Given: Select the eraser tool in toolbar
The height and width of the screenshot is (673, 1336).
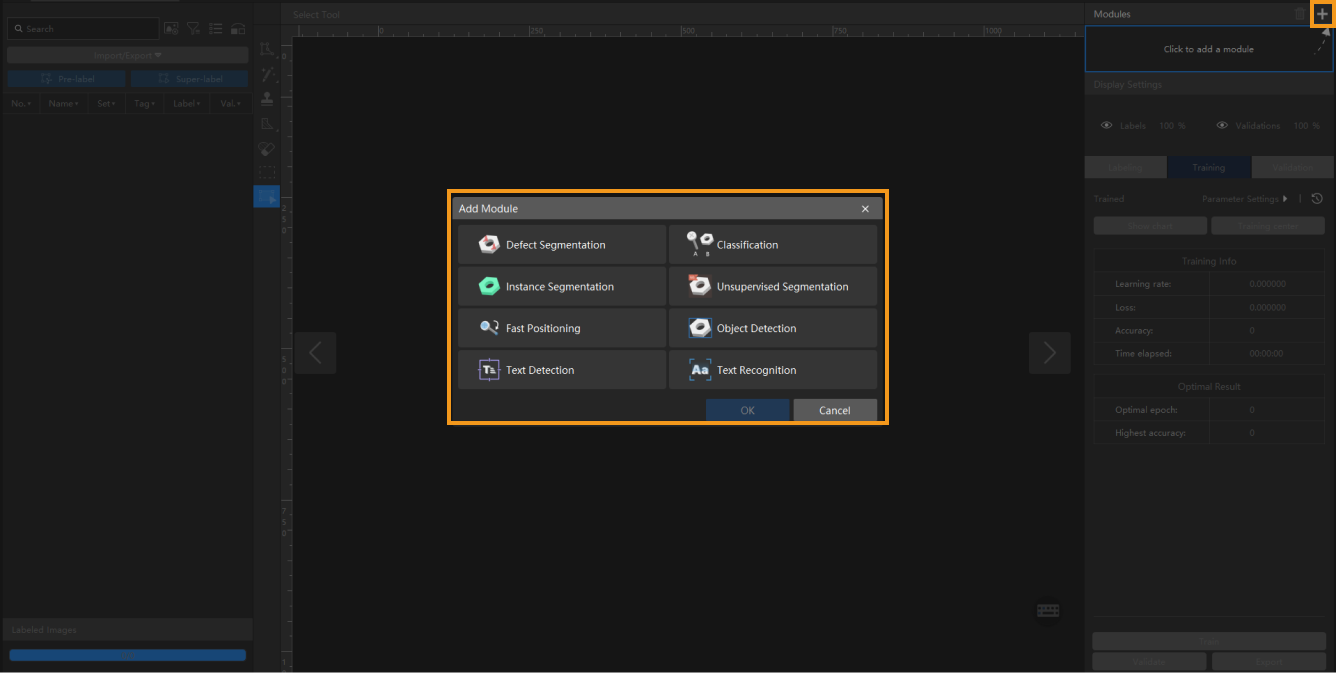Looking at the screenshot, I should (x=266, y=149).
